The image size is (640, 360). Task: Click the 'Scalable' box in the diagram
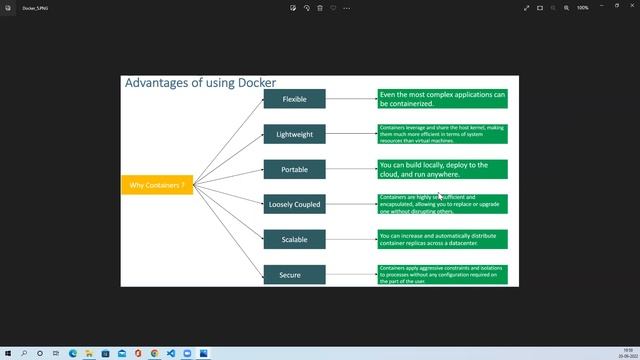click(x=294, y=240)
